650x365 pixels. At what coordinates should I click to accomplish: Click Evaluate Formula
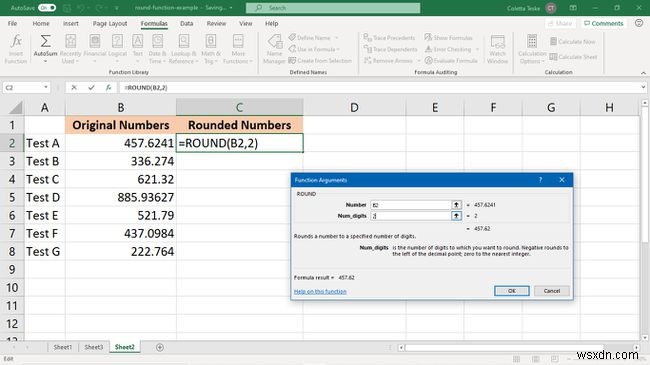(451, 61)
